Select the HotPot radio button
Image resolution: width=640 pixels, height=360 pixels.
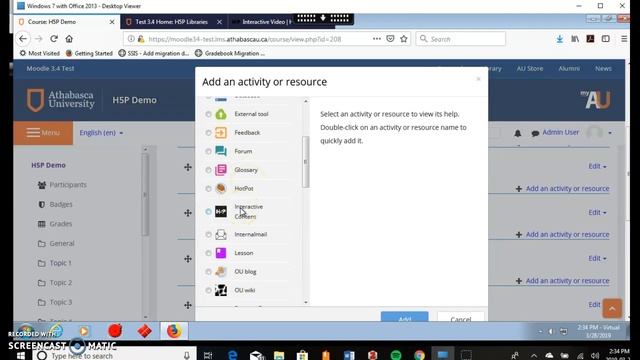(x=209, y=189)
